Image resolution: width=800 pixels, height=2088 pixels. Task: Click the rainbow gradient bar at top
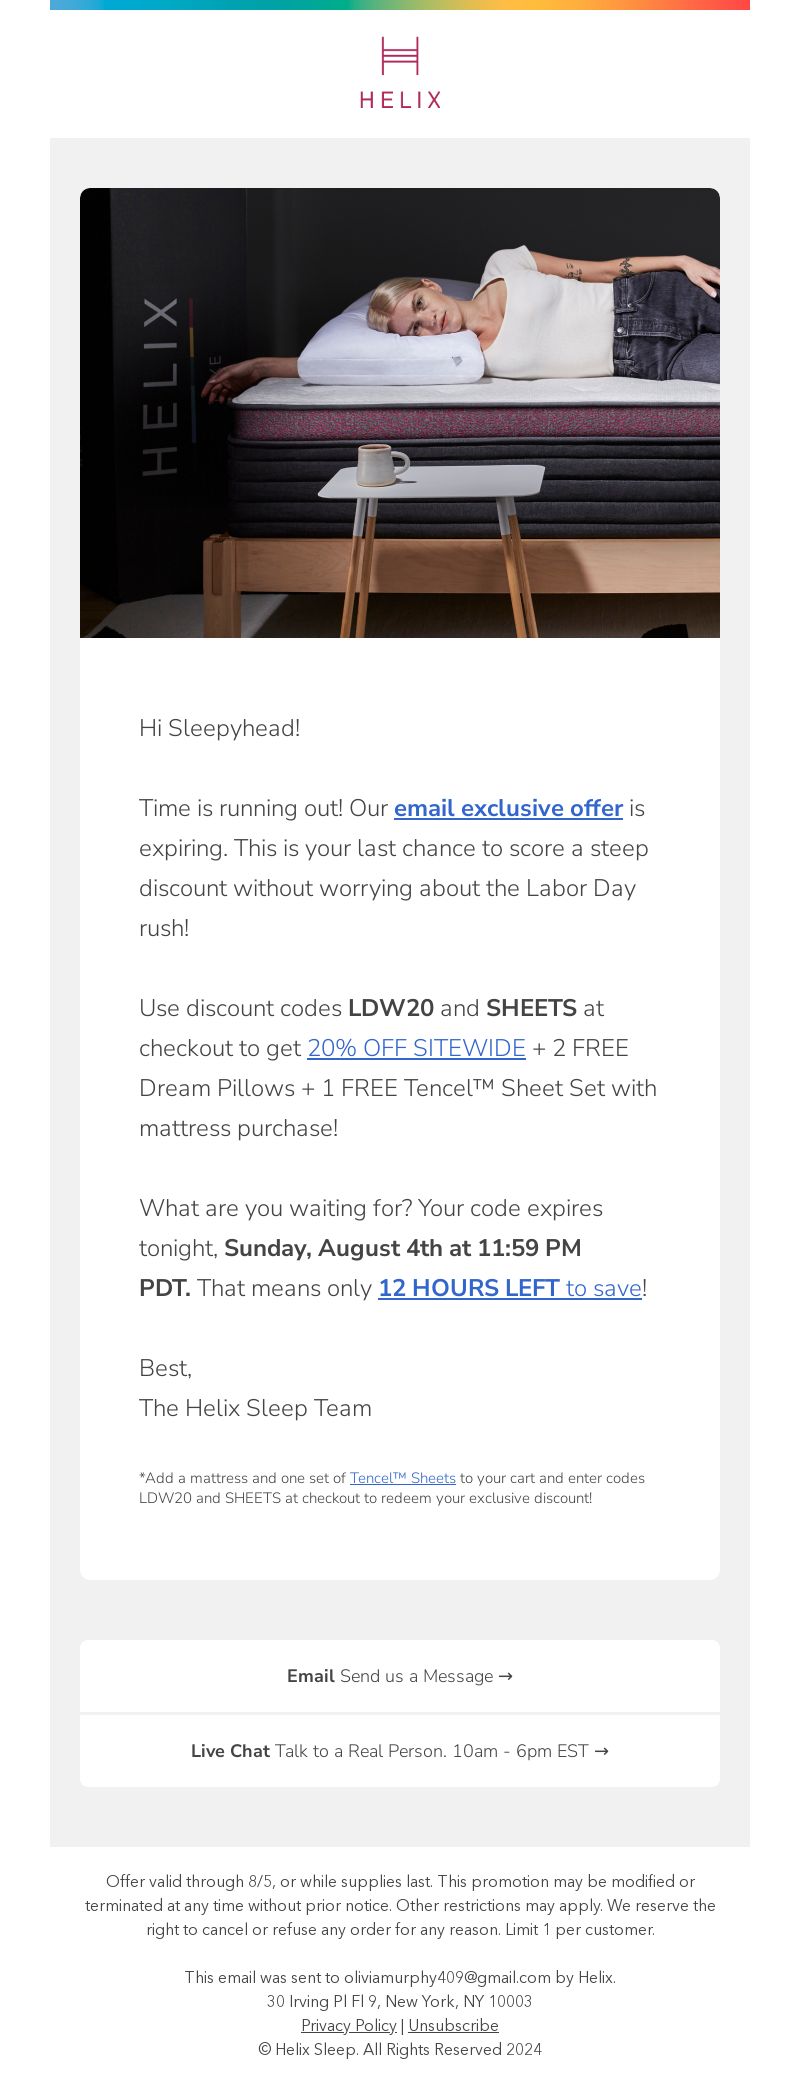pos(400,5)
